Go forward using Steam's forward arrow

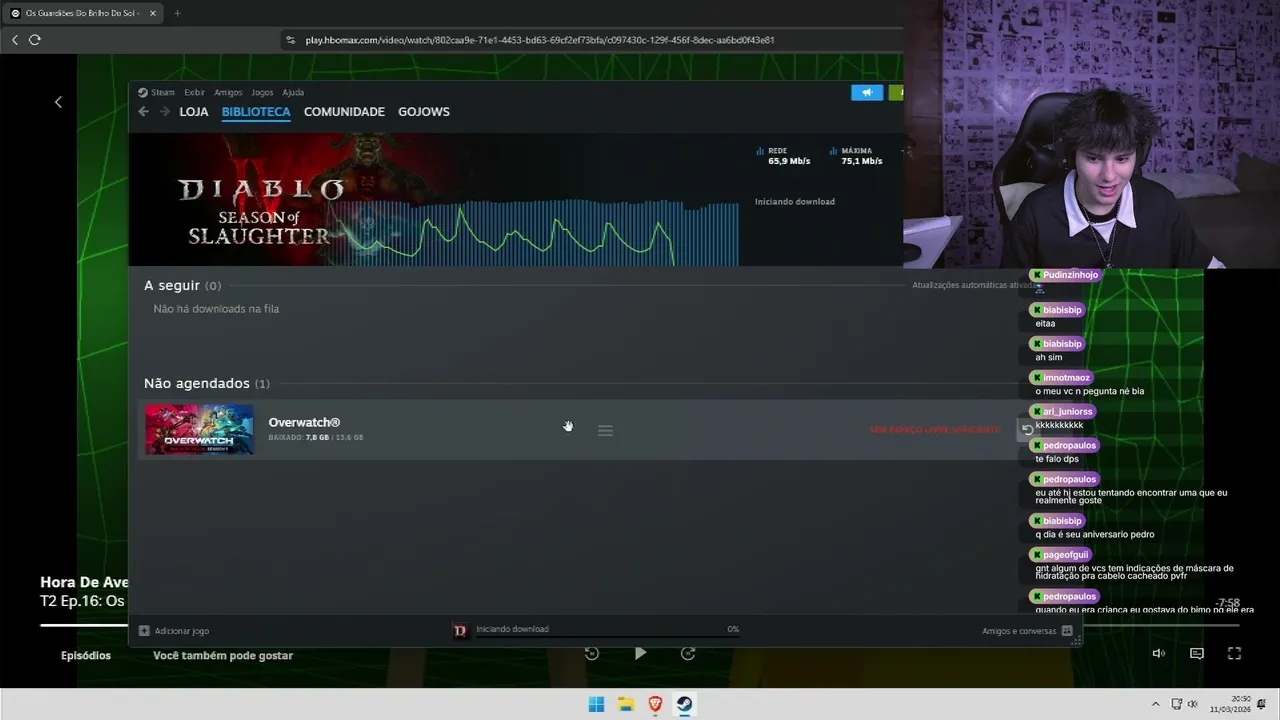point(165,112)
